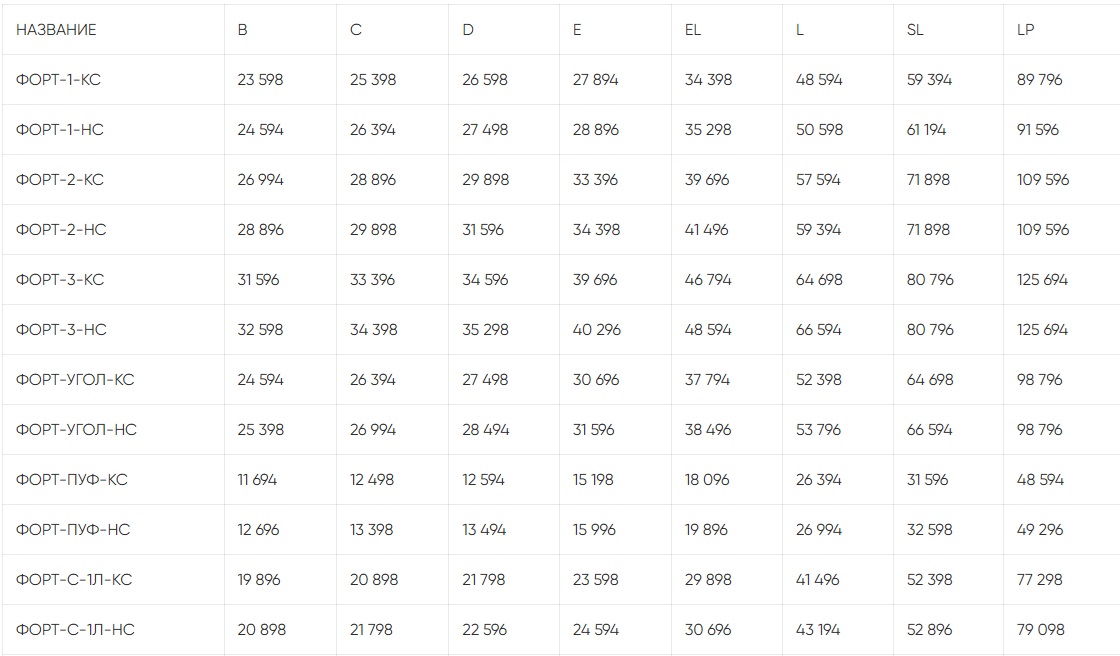Viewport: 1120px width, 656px height.
Task: Click the ФОРТ-С-1Л-КС row label
Action: pyautogui.click(x=74, y=580)
